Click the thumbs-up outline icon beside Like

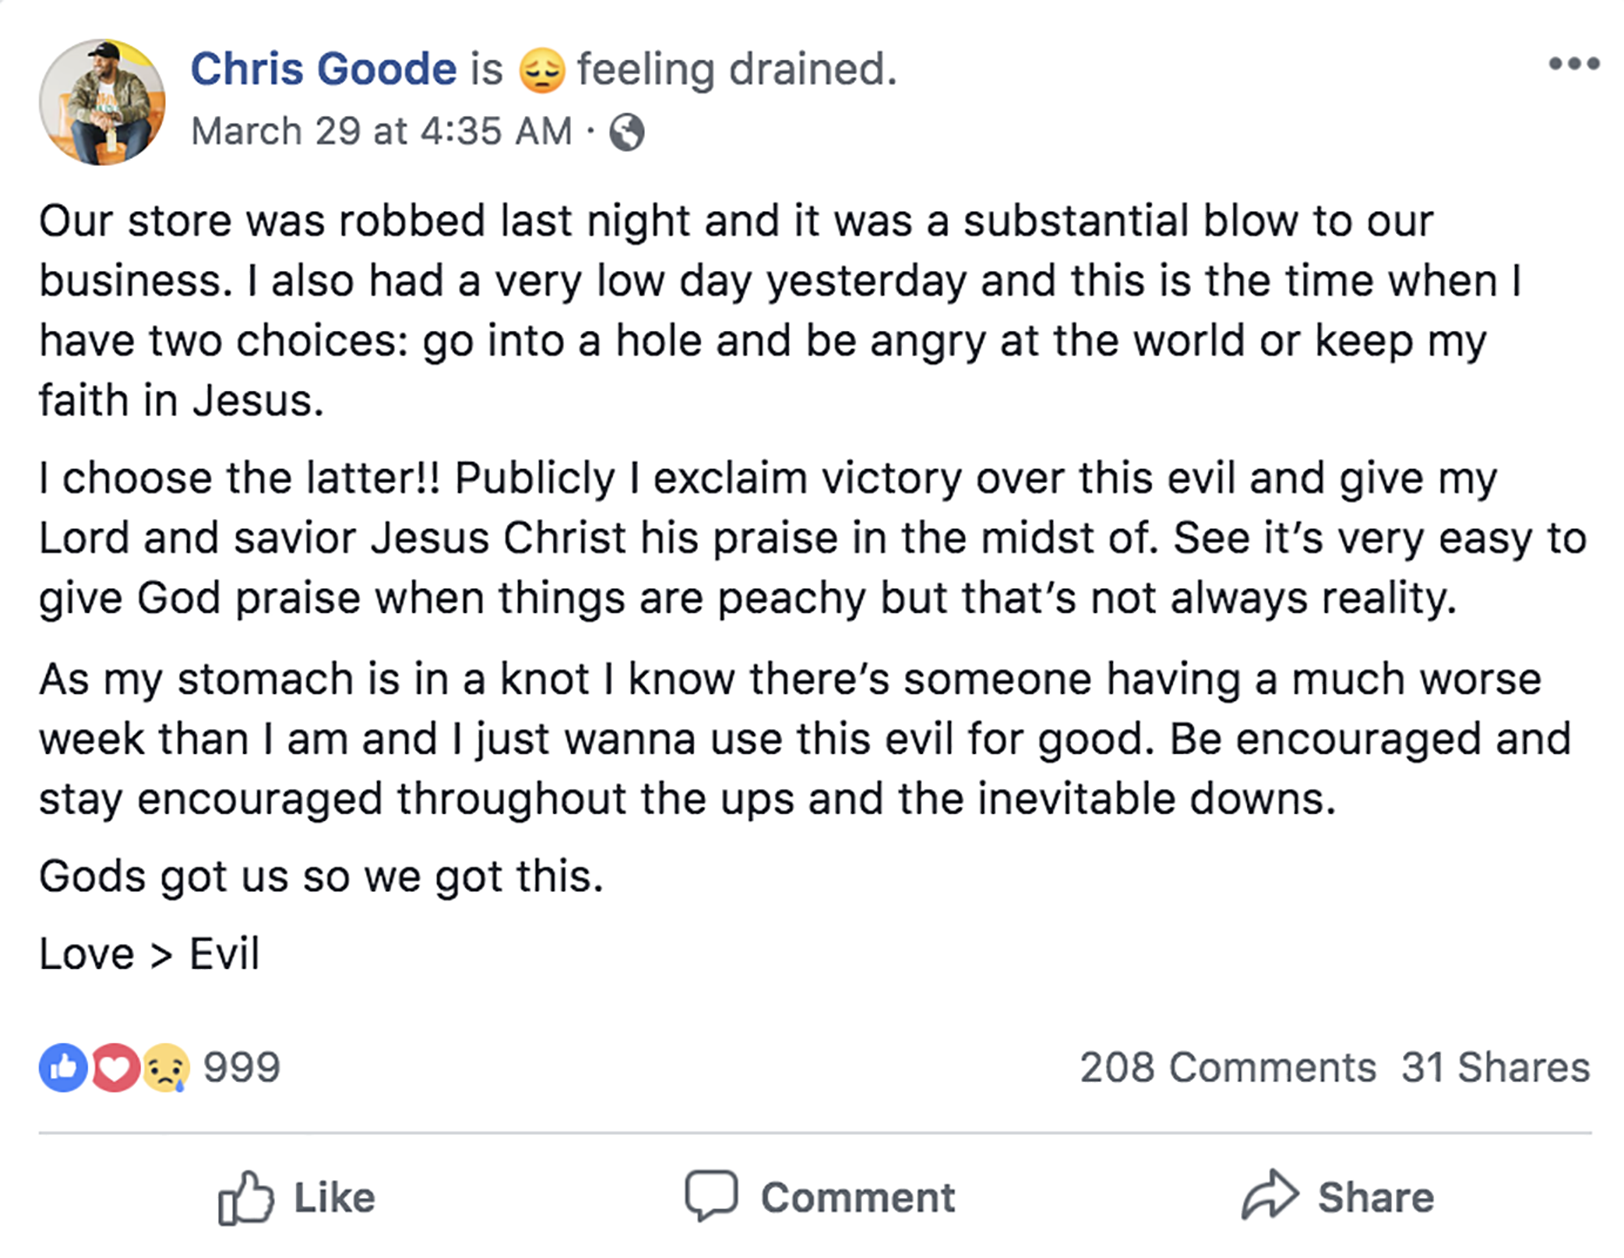pos(246,1197)
